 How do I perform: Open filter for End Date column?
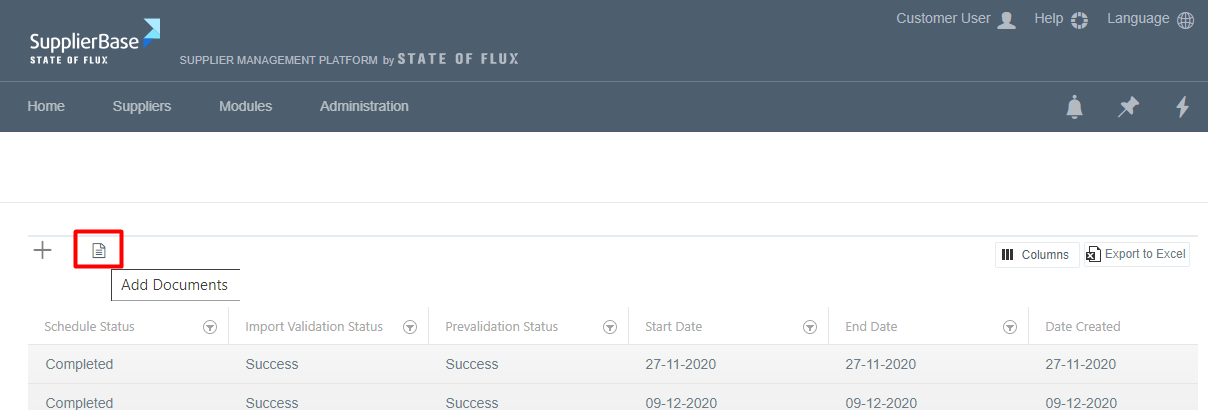pyautogui.click(x=1010, y=327)
